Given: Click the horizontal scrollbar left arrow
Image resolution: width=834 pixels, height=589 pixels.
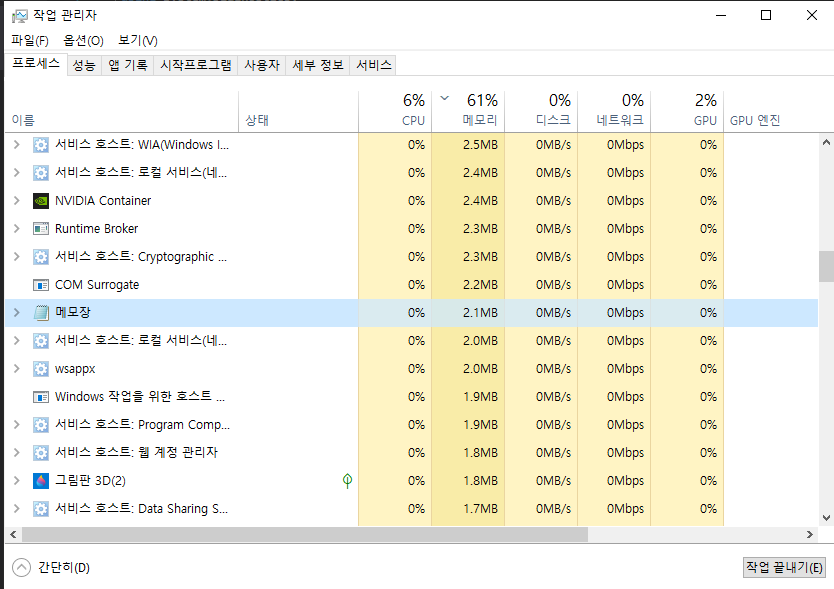Looking at the screenshot, I should (13, 534).
